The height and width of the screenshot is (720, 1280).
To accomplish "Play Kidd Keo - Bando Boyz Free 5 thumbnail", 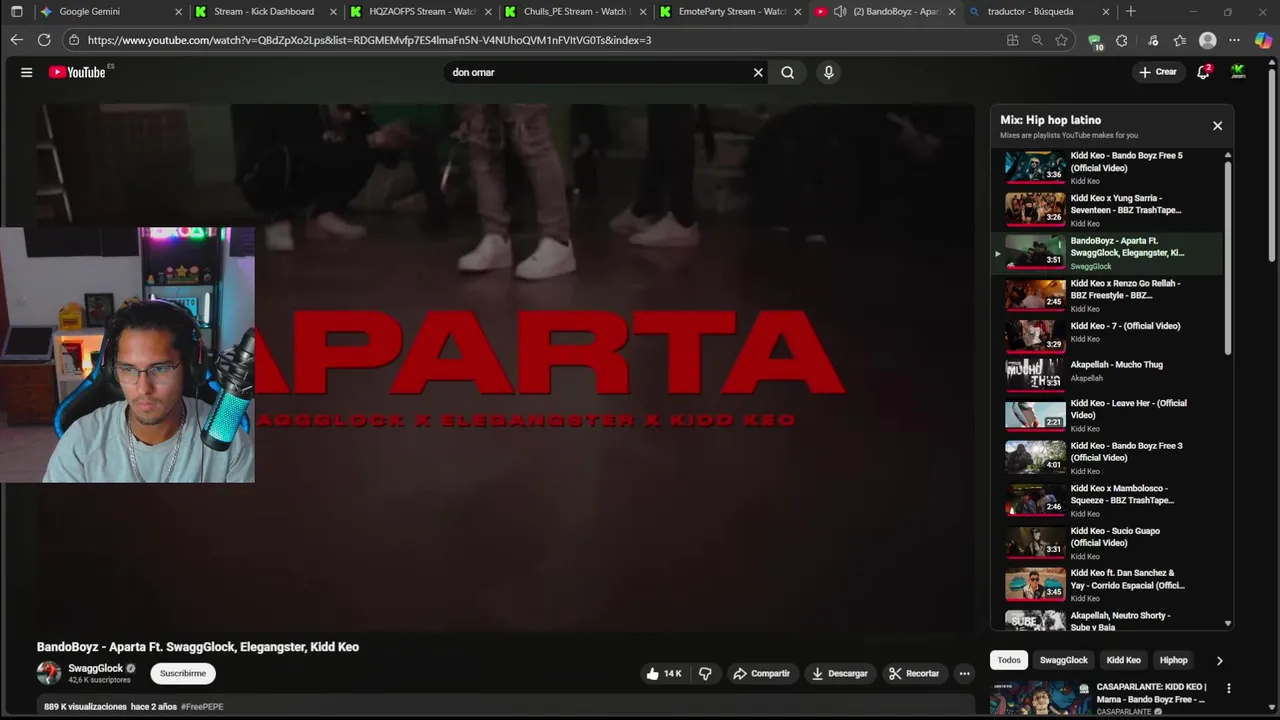I will tap(1035, 167).
